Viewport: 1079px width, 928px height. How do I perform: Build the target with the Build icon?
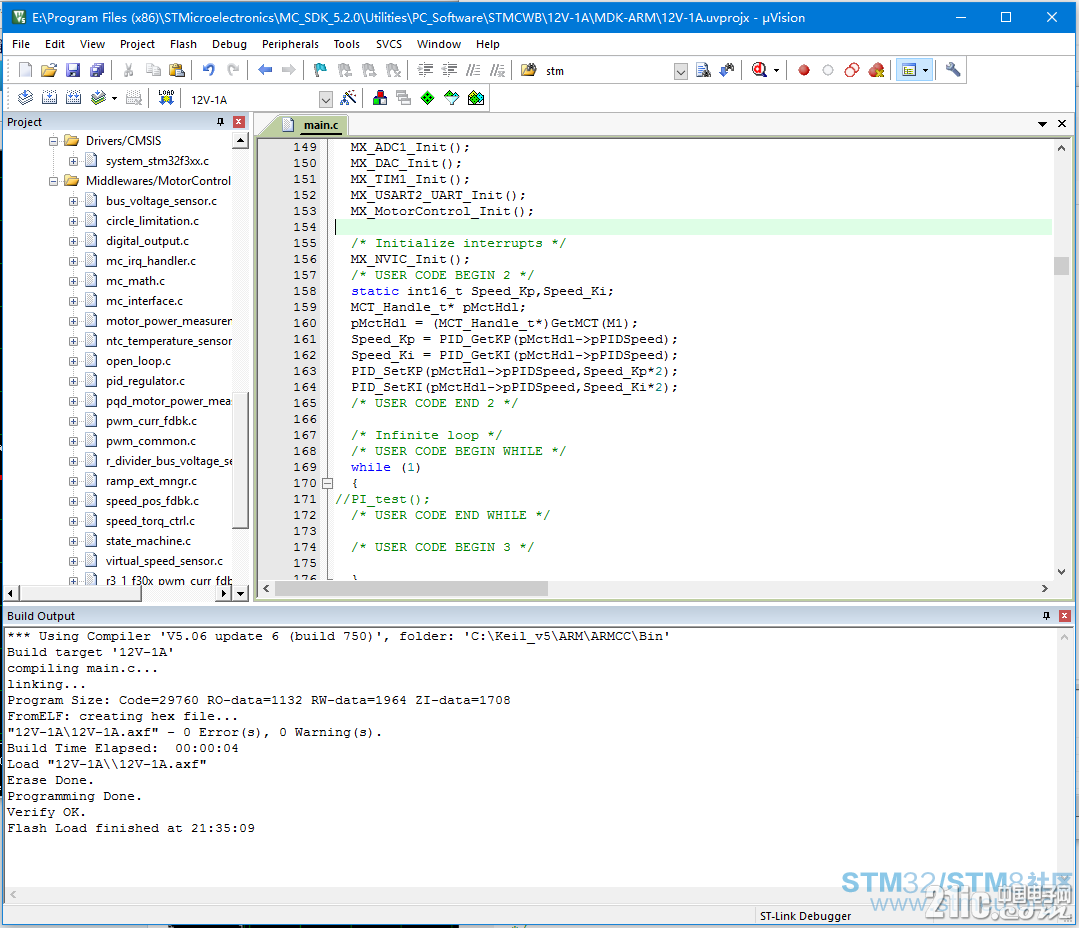[x=50, y=98]
